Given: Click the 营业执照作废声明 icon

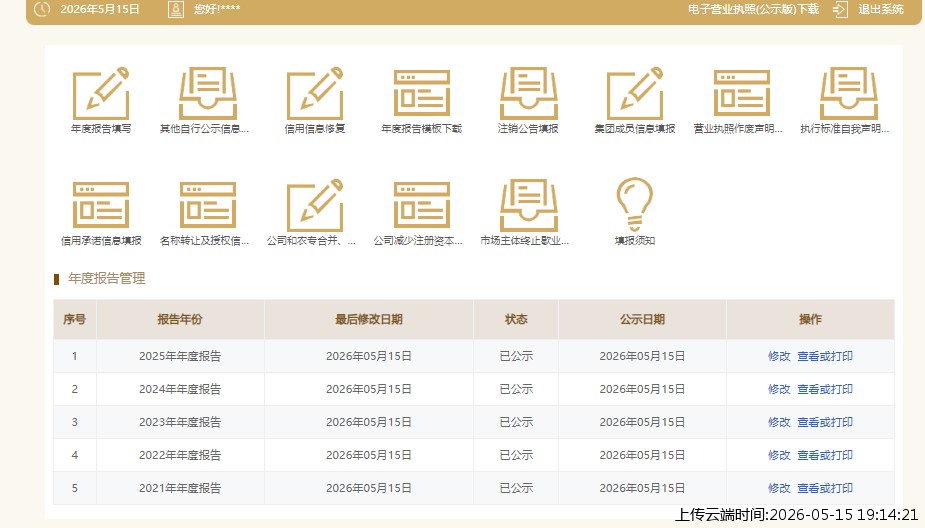Looking at the screenshot, I should point(742,94).
